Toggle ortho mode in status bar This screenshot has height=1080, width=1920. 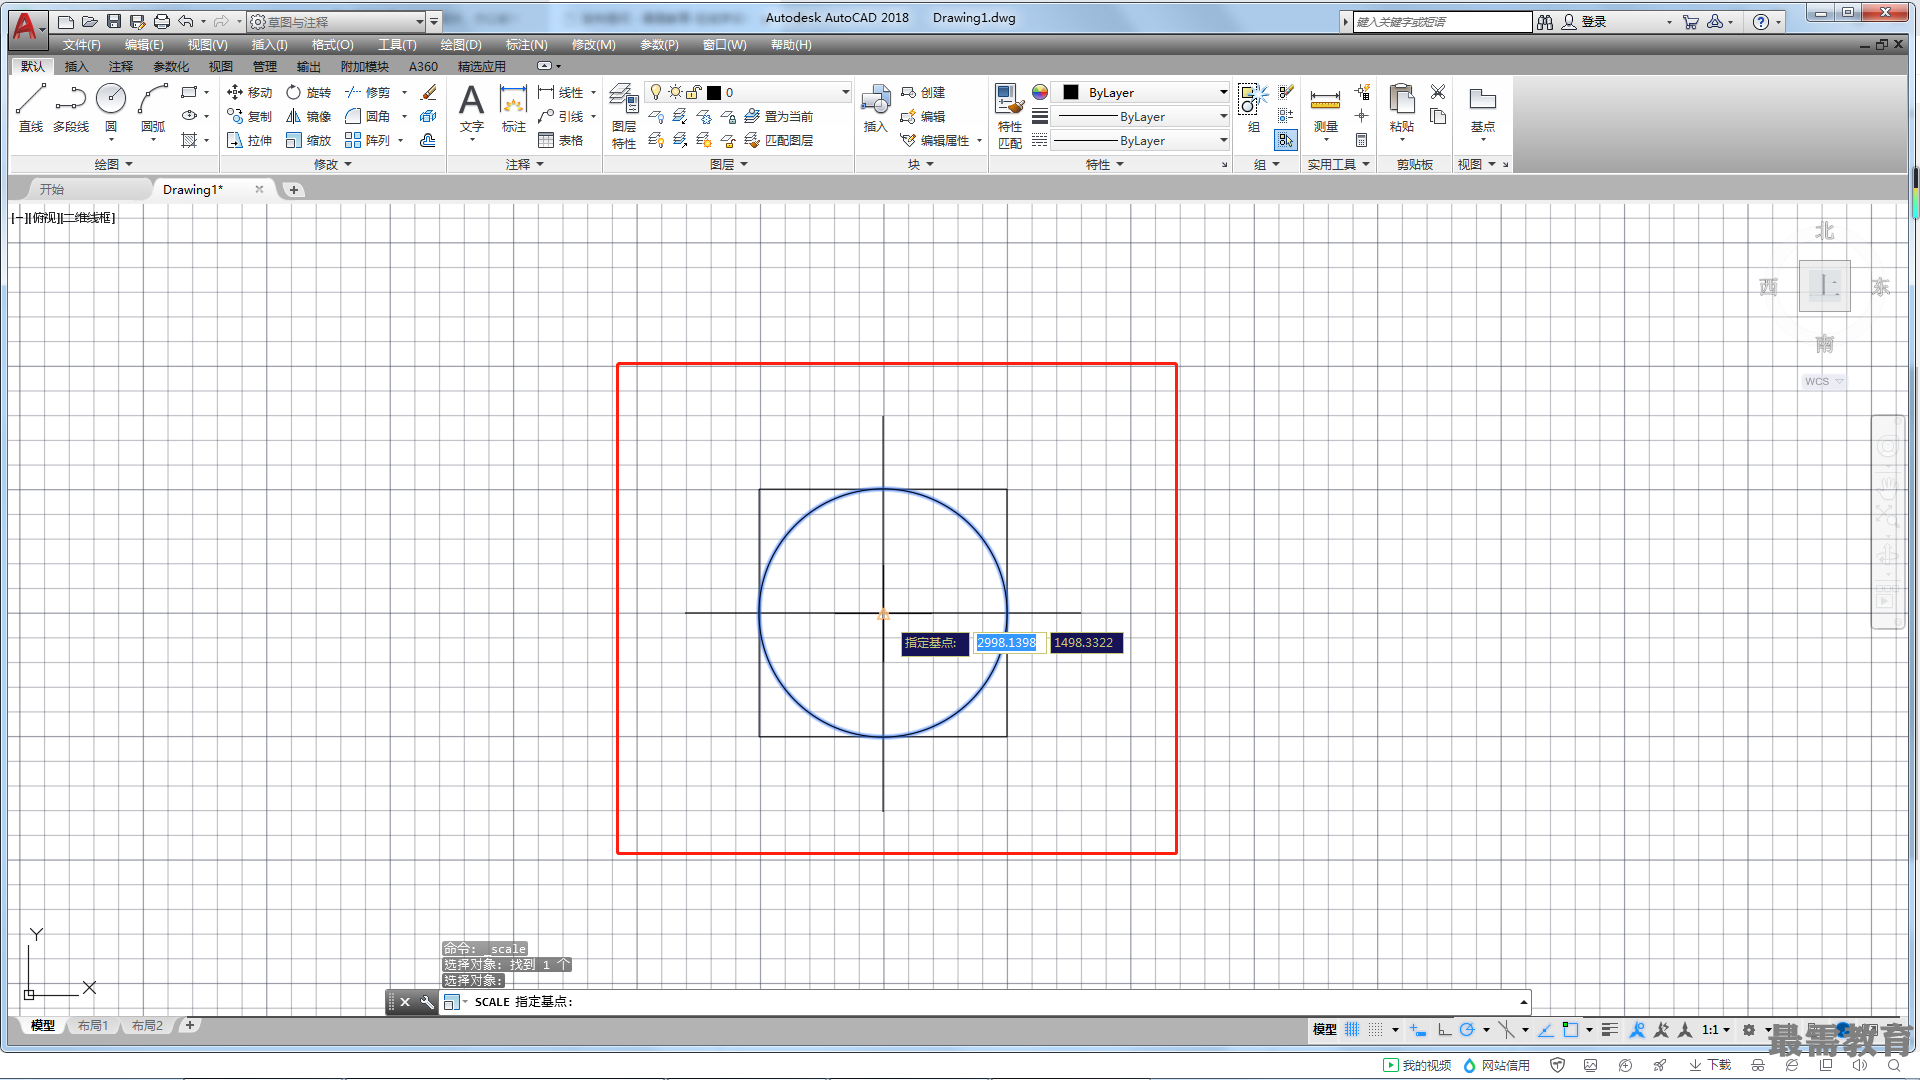click(1444, 1029)
